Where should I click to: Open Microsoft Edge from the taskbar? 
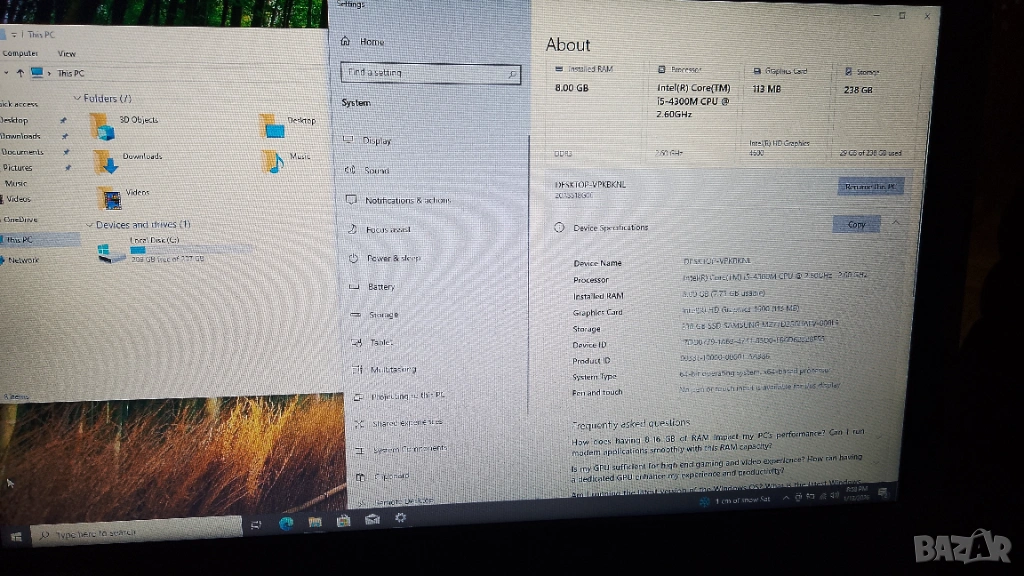(x=285, y=522)
